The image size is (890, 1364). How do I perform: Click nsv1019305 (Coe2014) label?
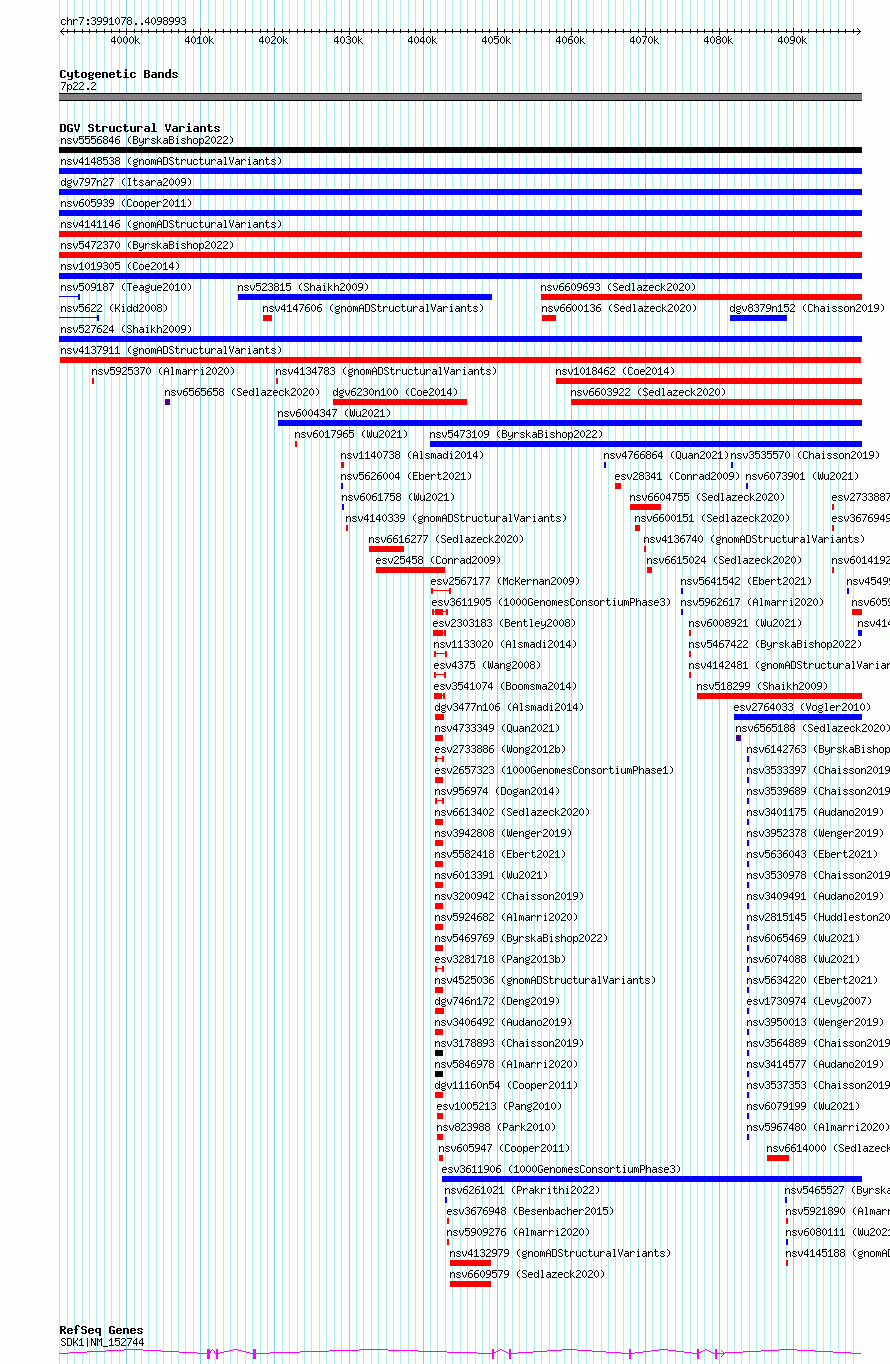pyautogui.click(x=120, y=267)
